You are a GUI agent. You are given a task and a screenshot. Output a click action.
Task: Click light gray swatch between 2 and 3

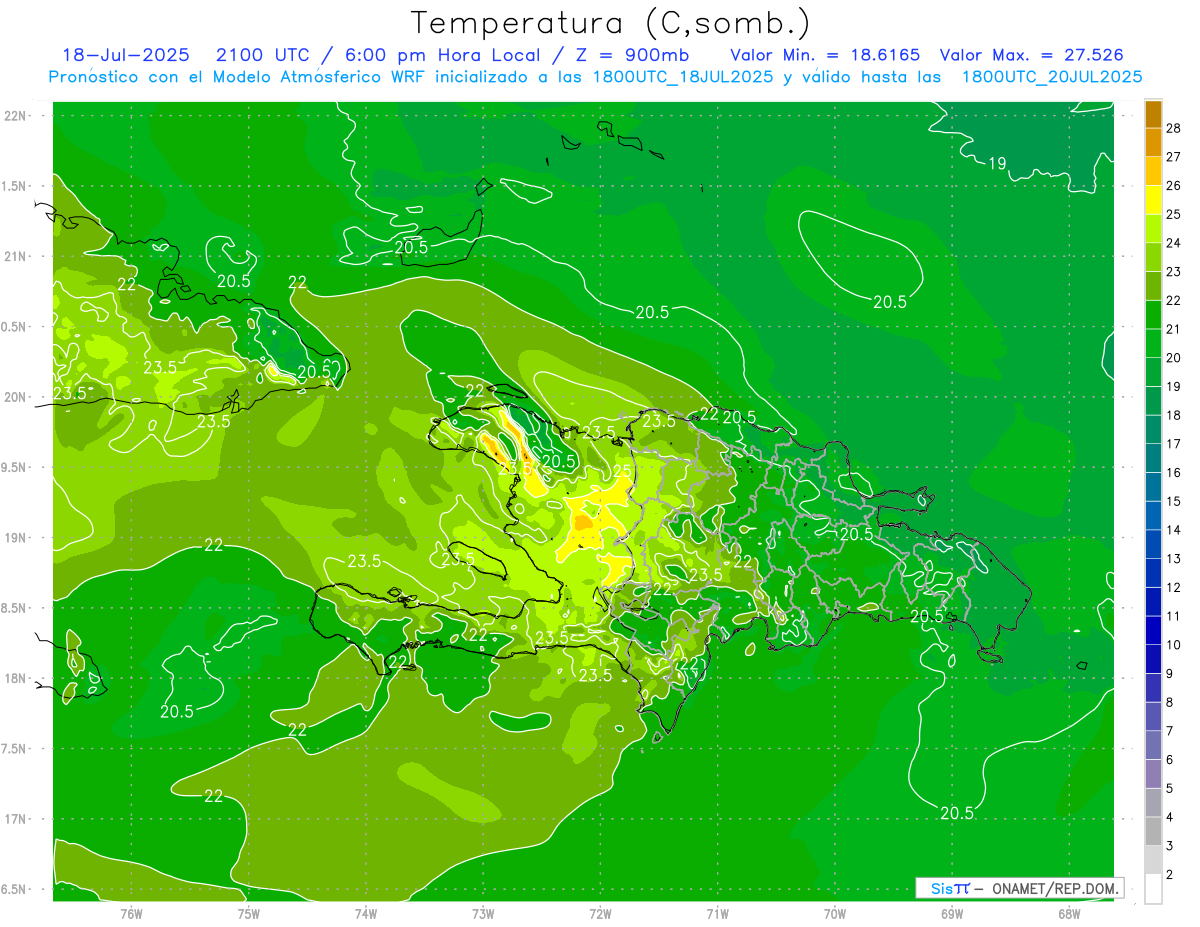point(1153,860)
